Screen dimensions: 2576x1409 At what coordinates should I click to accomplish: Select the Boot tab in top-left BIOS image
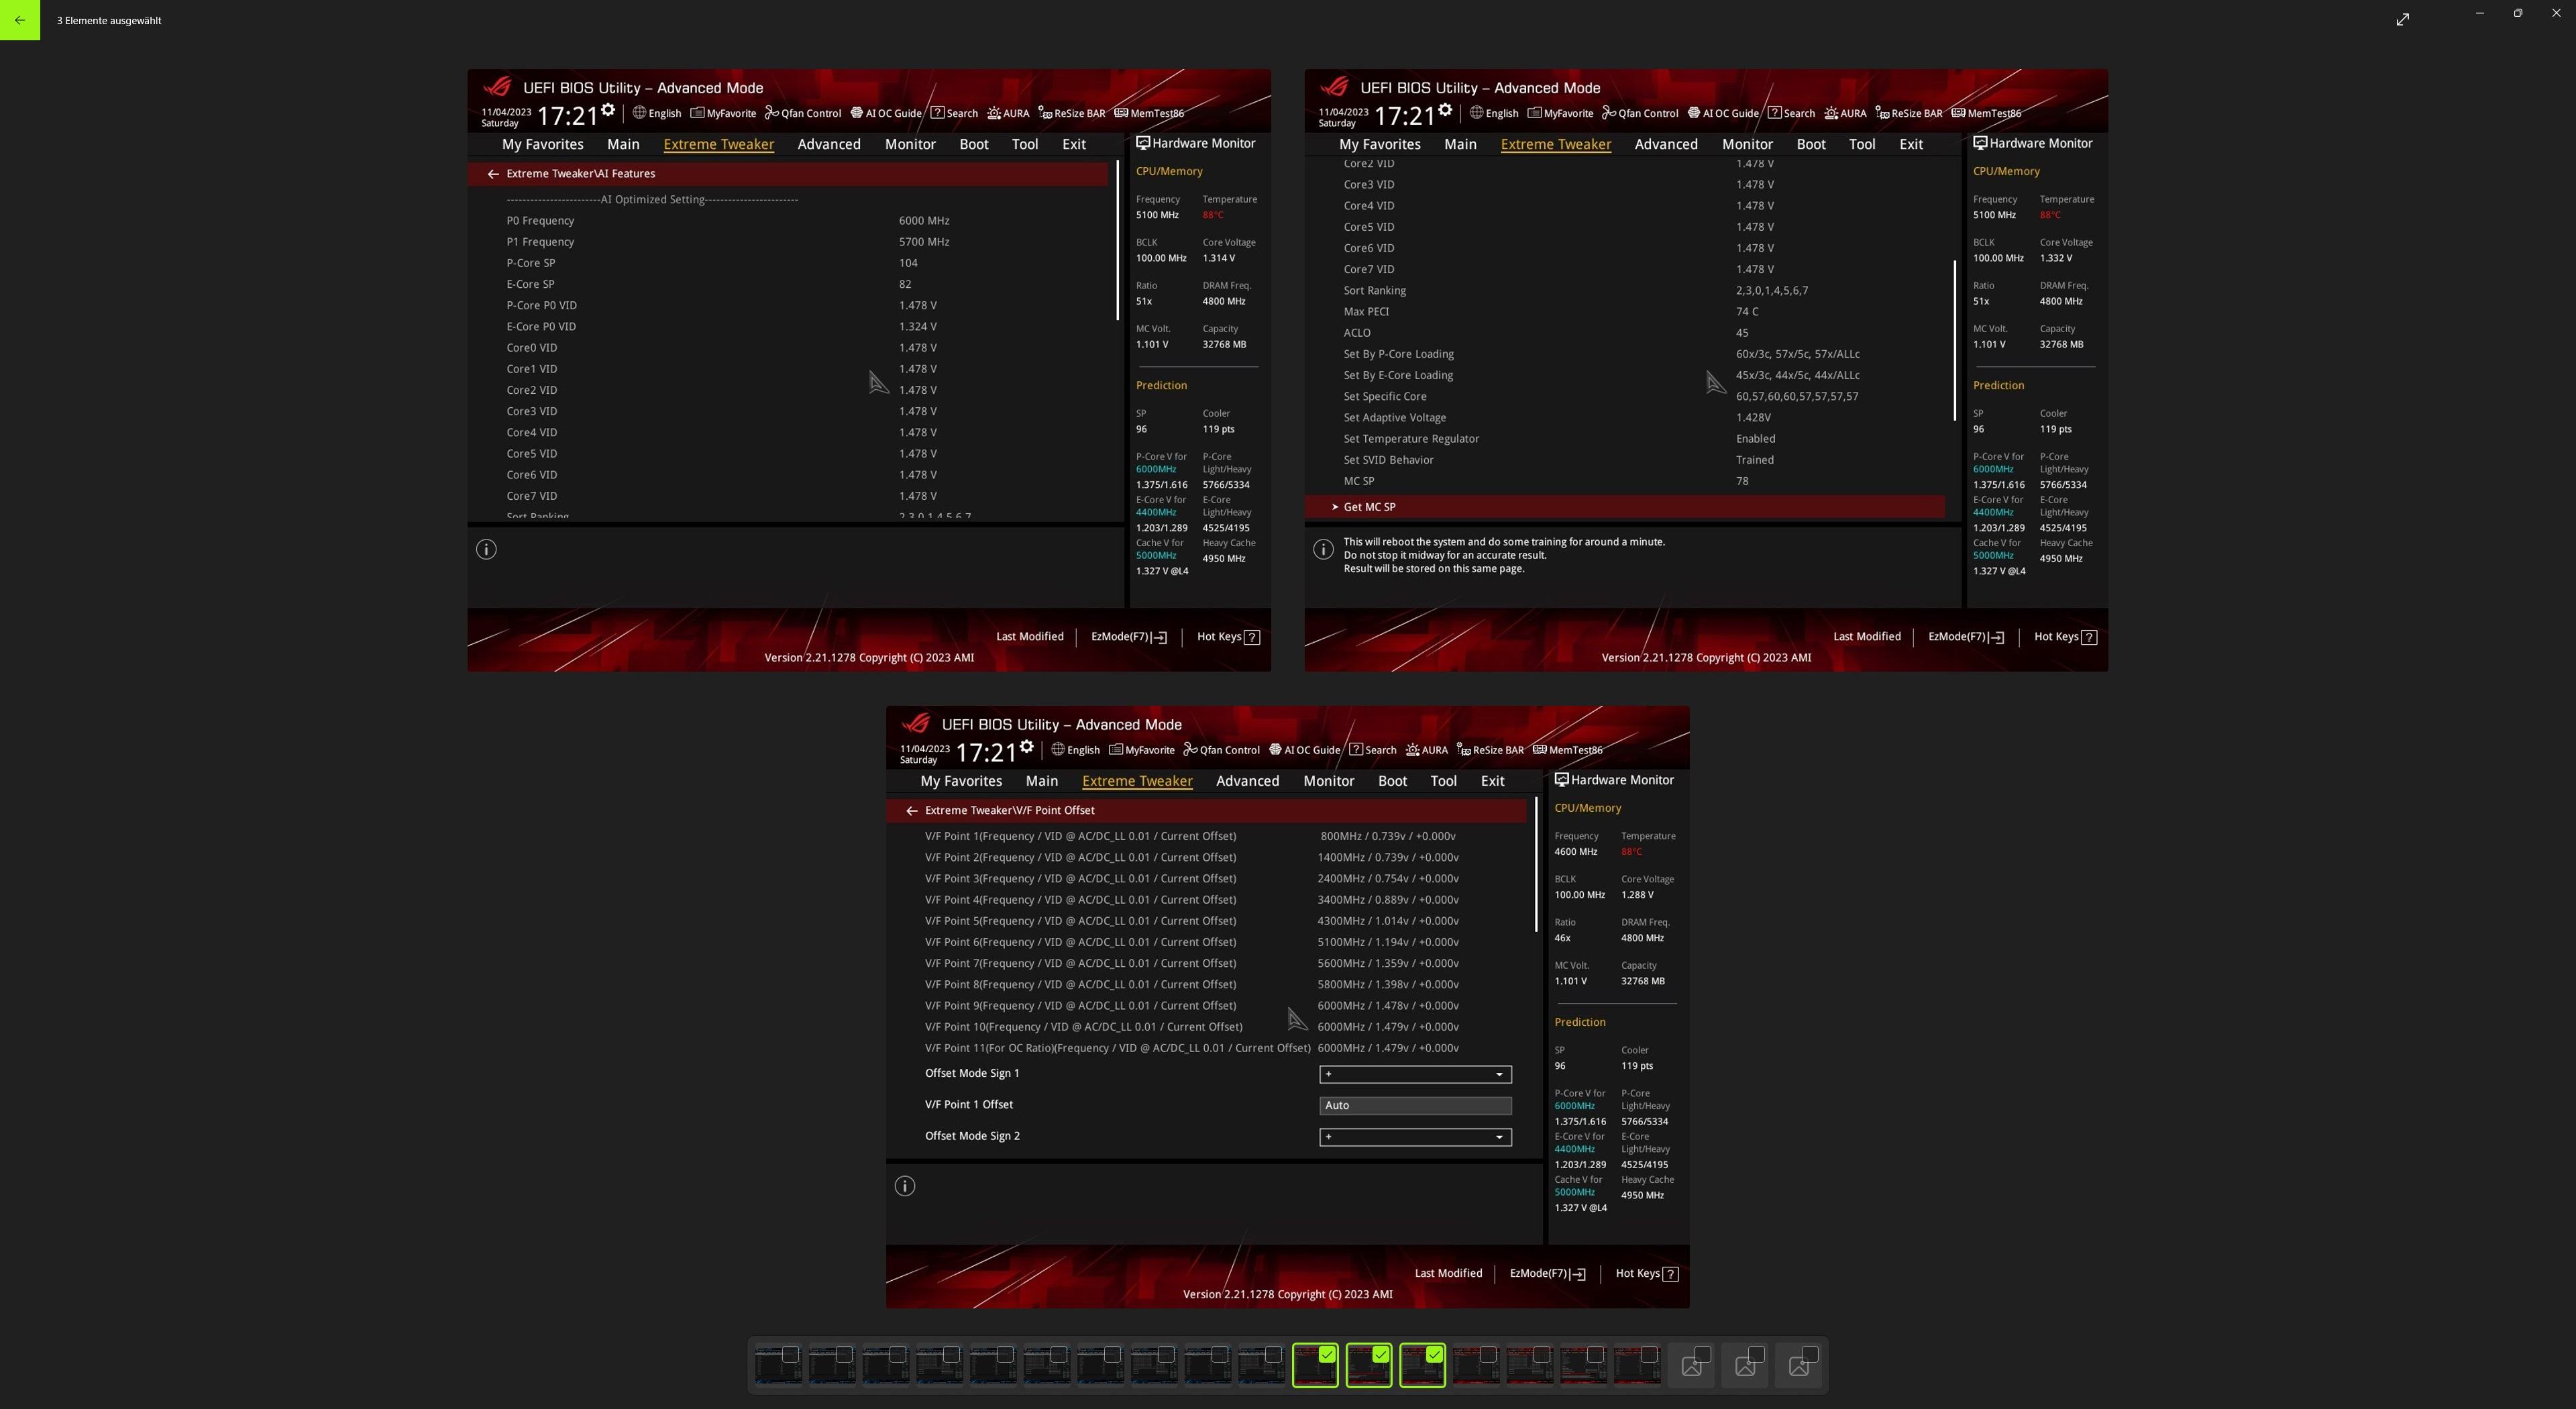pyautogui.click(x=974, y=144)
